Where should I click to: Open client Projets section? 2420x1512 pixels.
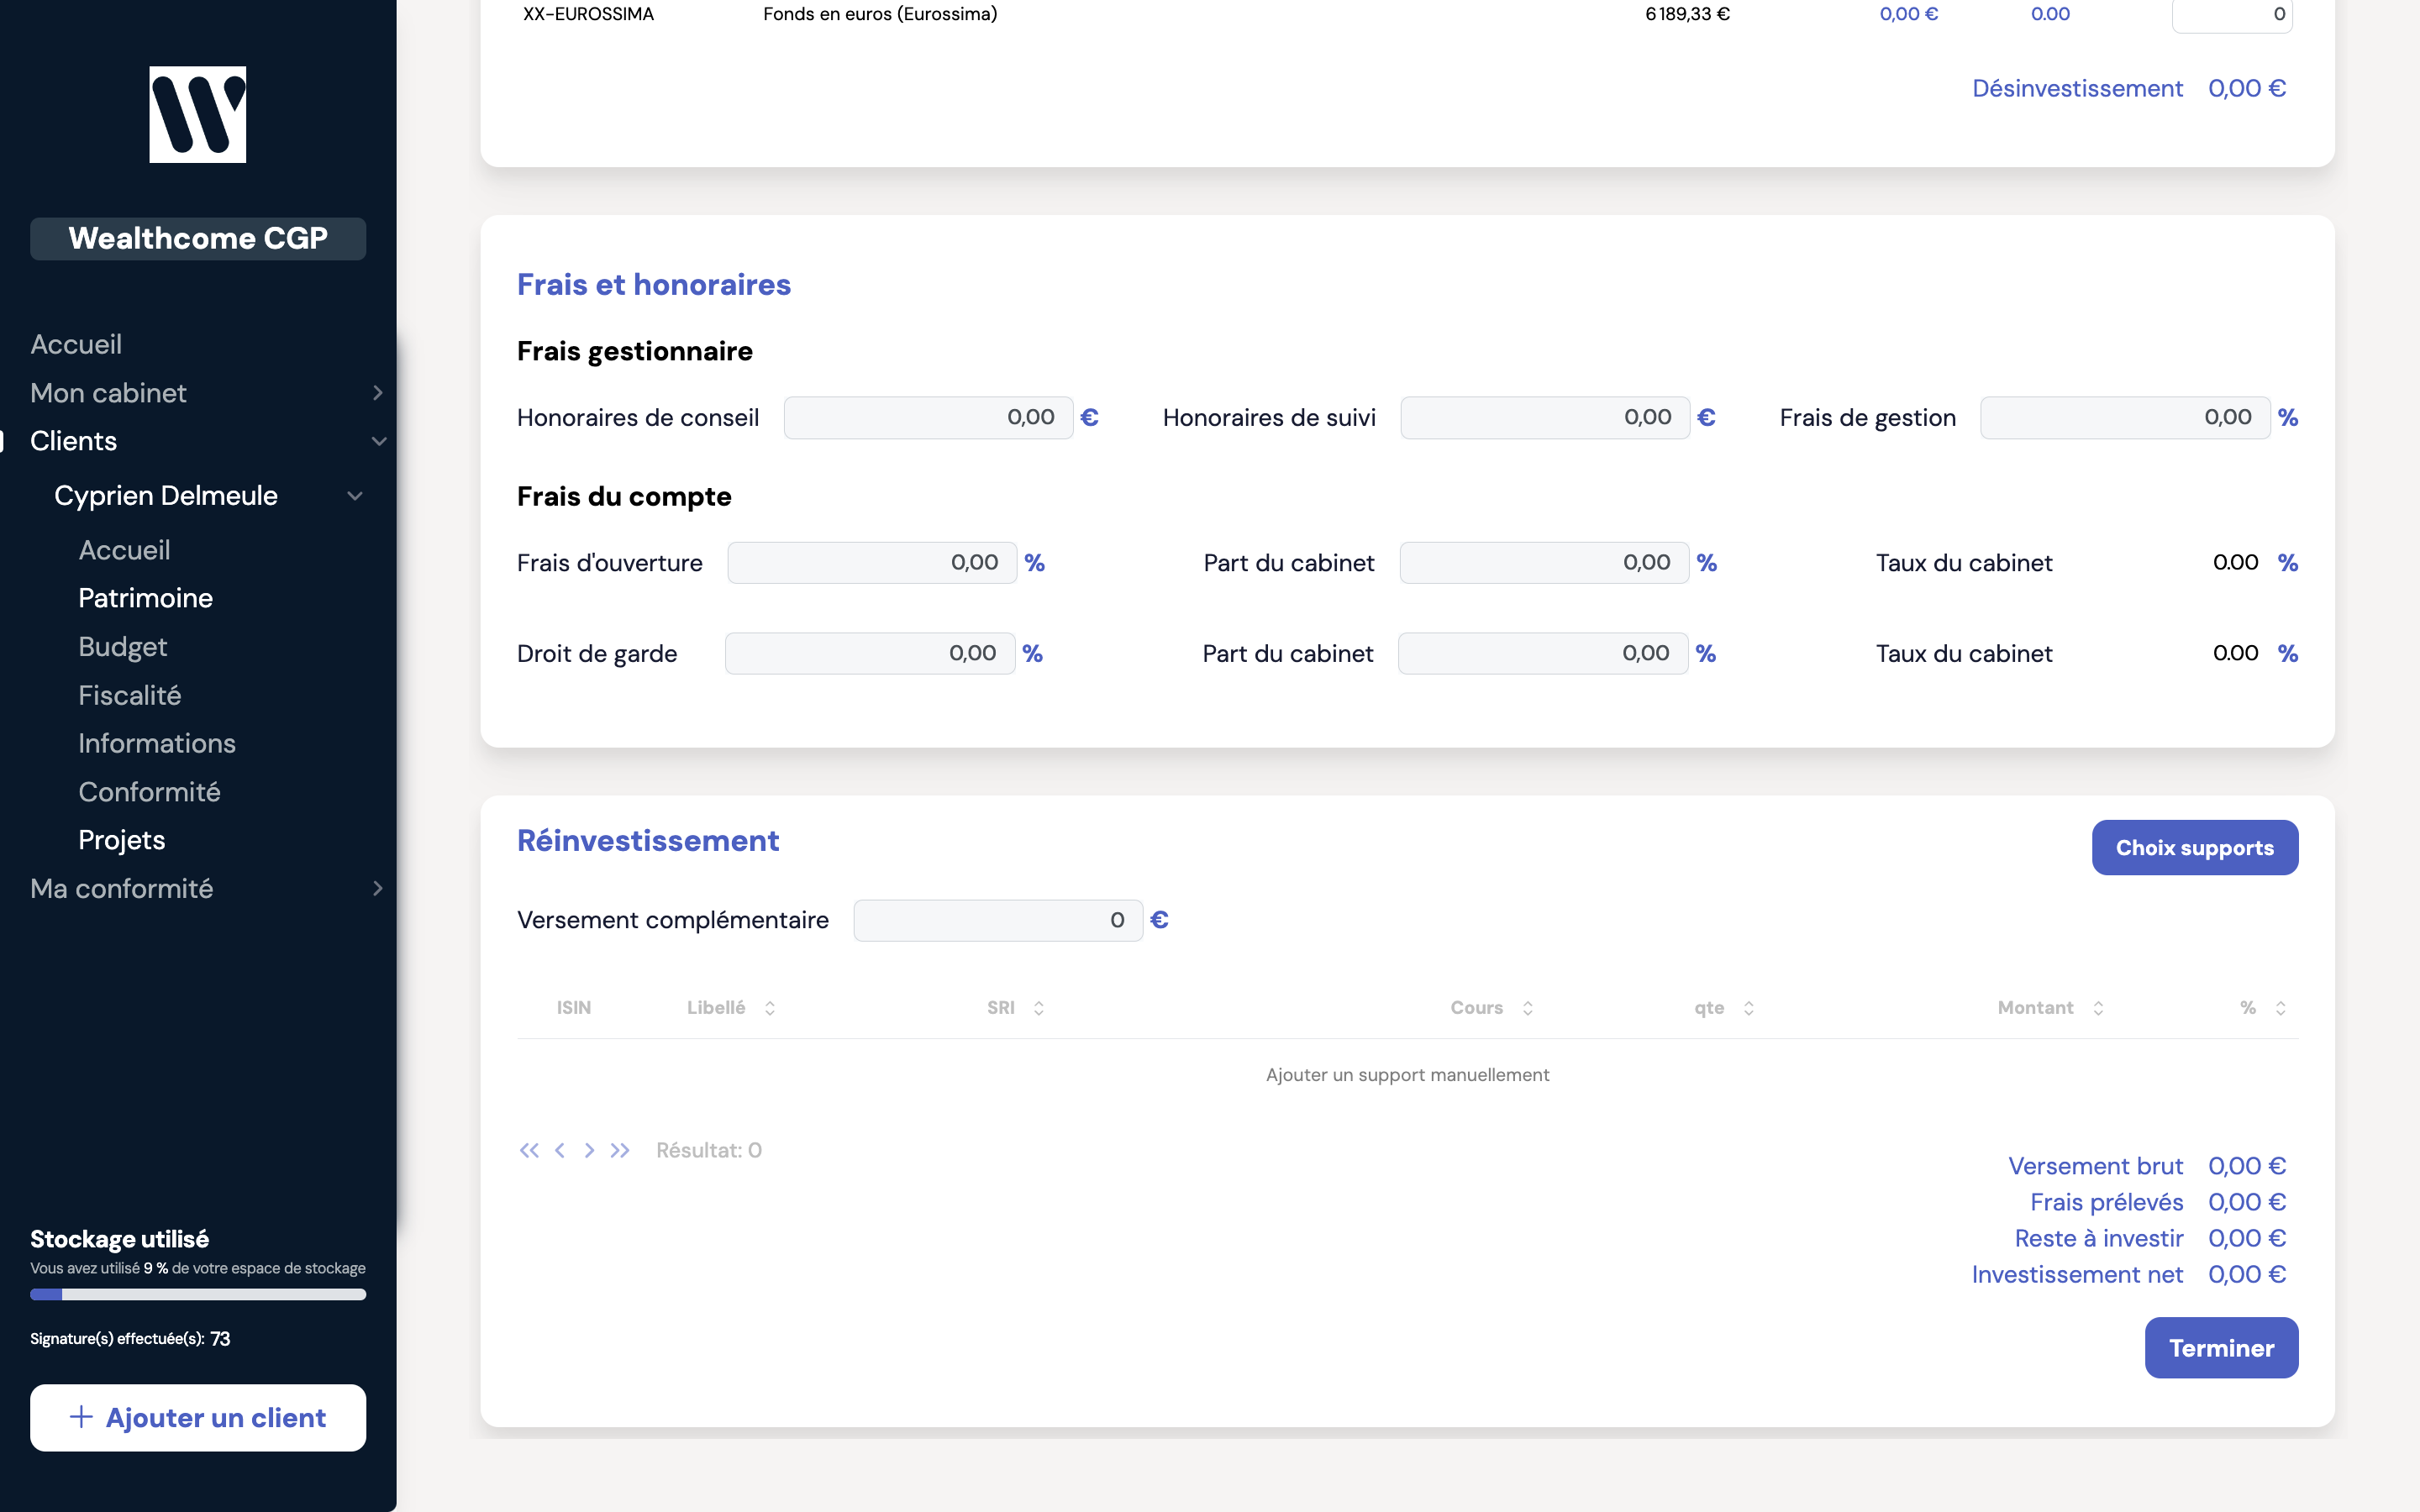coord(122,840)
